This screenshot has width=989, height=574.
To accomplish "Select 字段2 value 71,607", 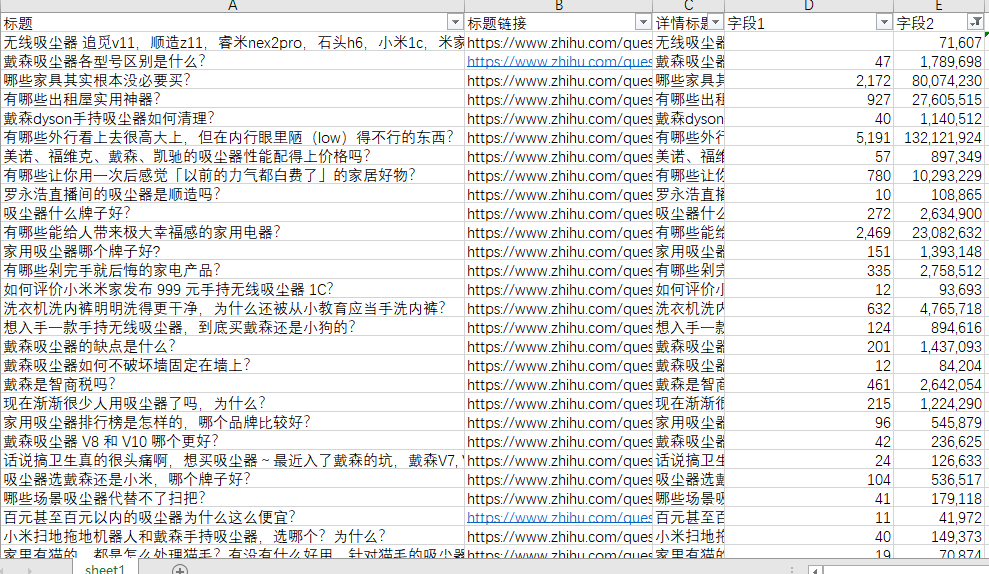I will point(939,43).
